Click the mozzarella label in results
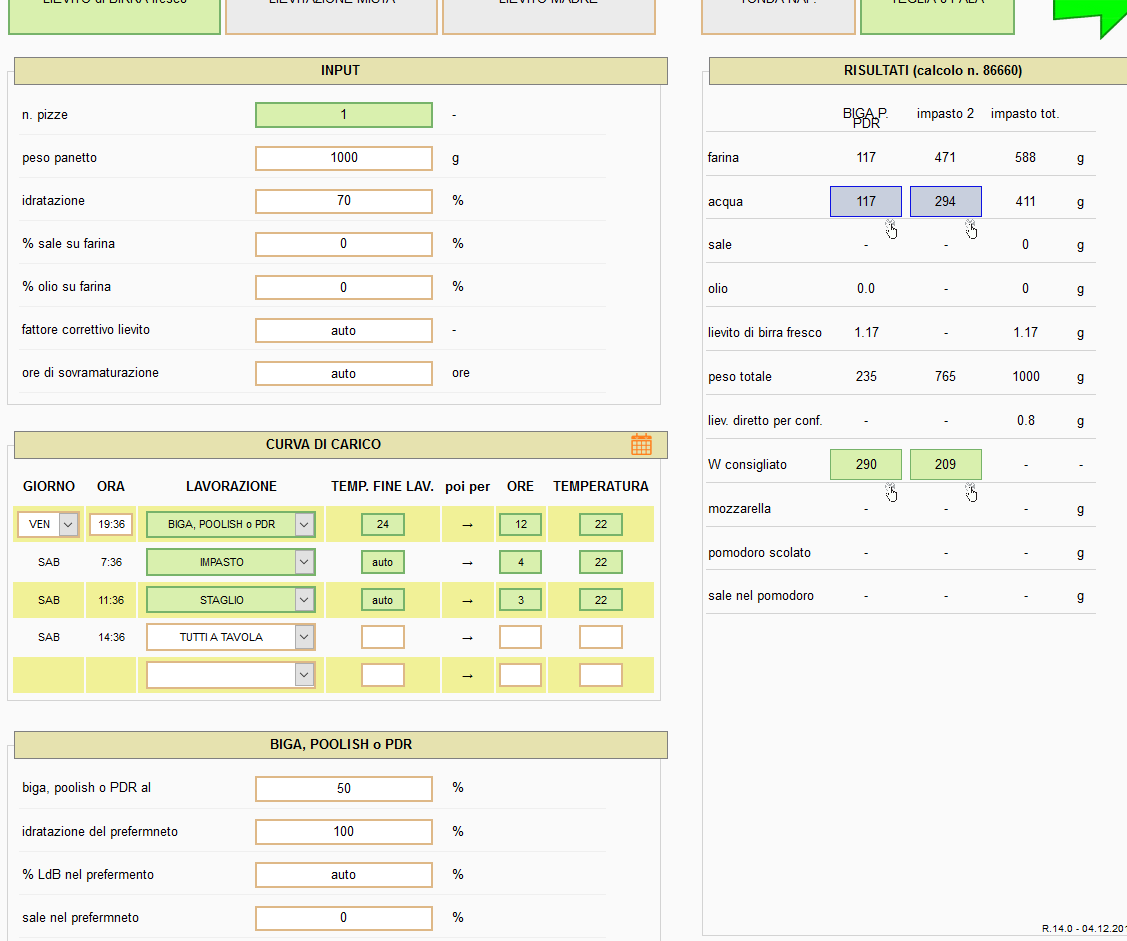Screen dimensions: 1127x941 click(739, 508)
